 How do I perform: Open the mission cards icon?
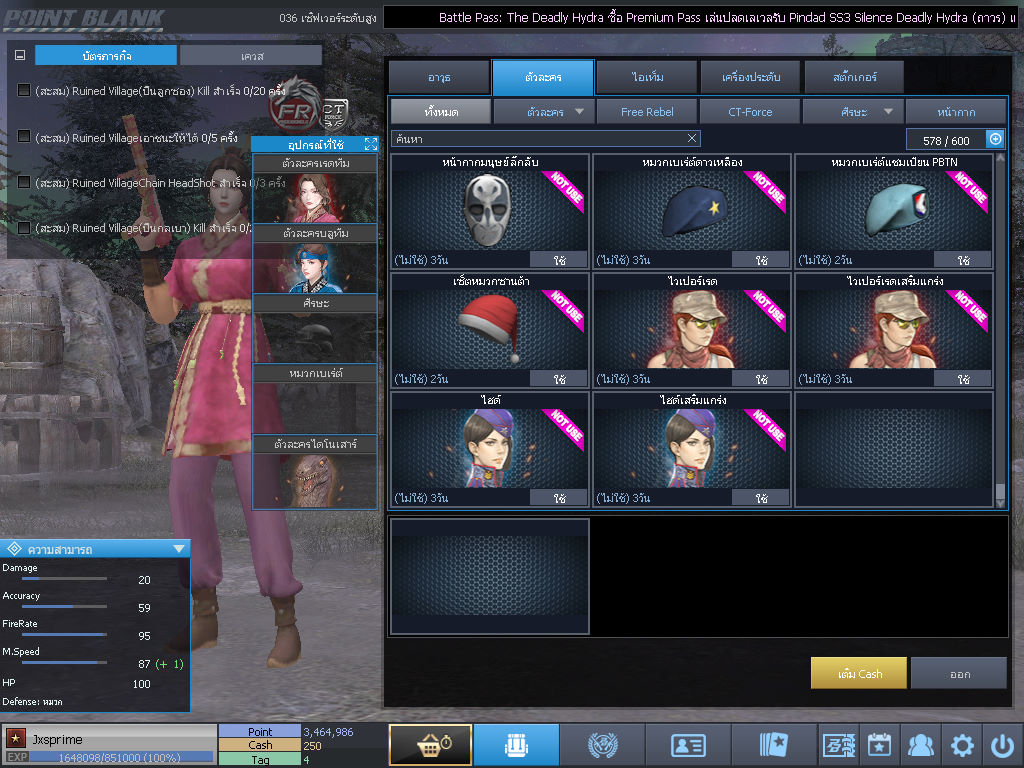(x=774, y=744)
